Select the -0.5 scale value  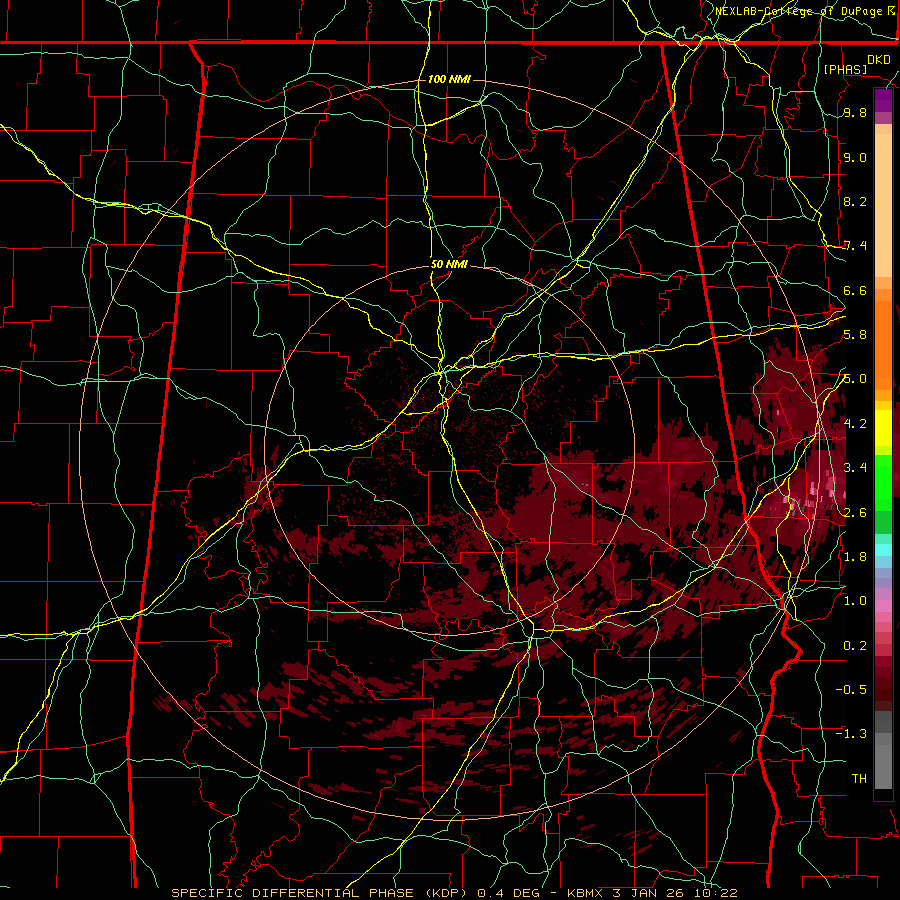click(851, 690)
